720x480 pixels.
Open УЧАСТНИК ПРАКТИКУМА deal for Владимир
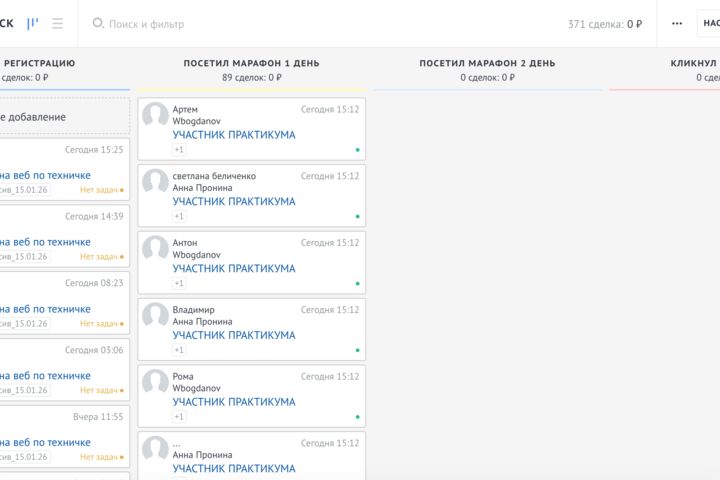click(234, 335)
